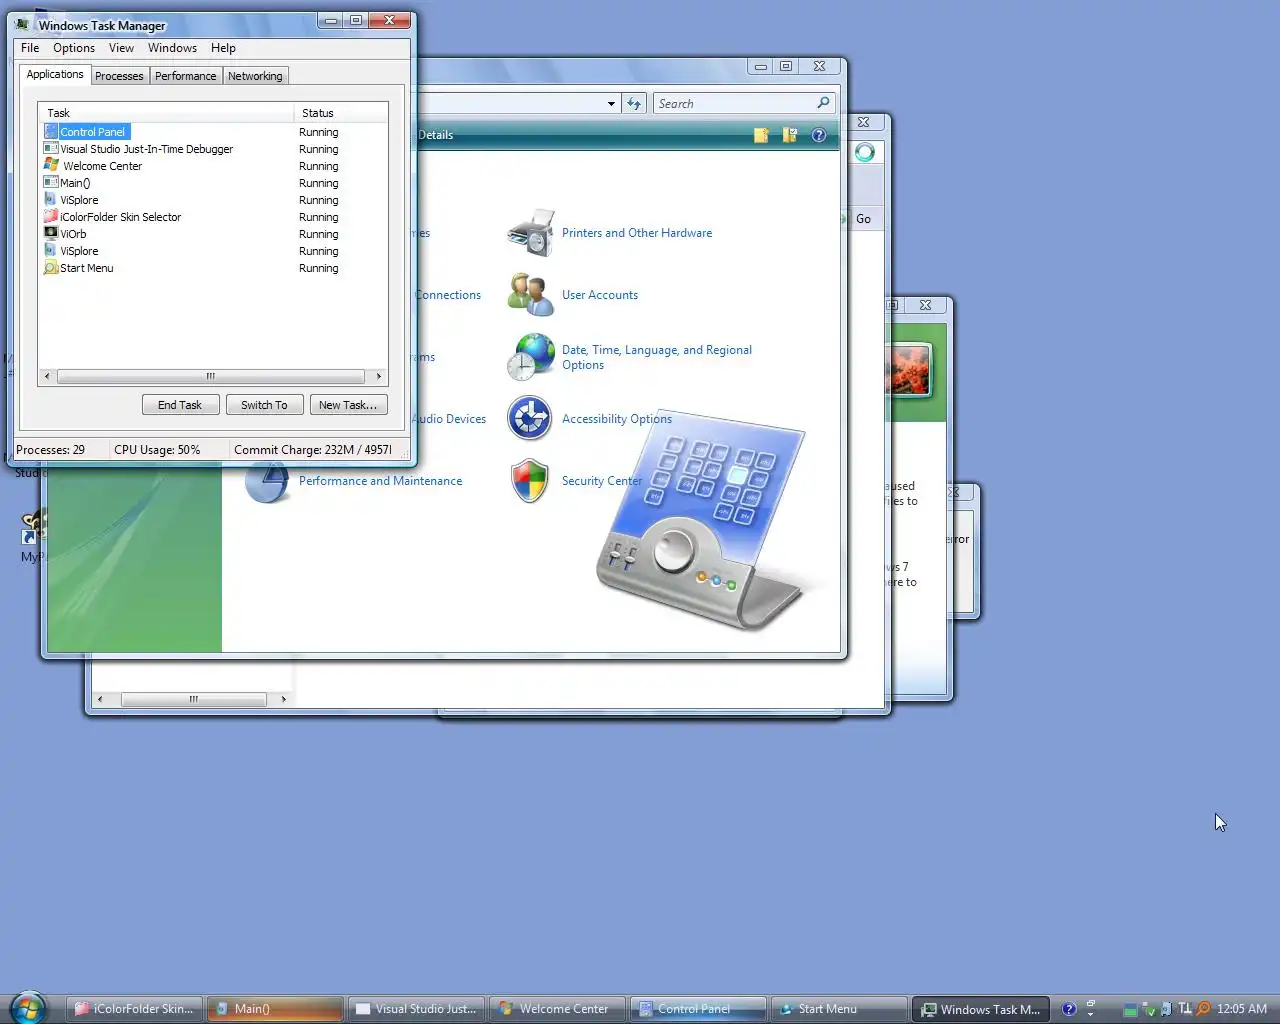Open the User Accounts link
This screenshot has width=1280, height=1024.
[x=600, y=295]
